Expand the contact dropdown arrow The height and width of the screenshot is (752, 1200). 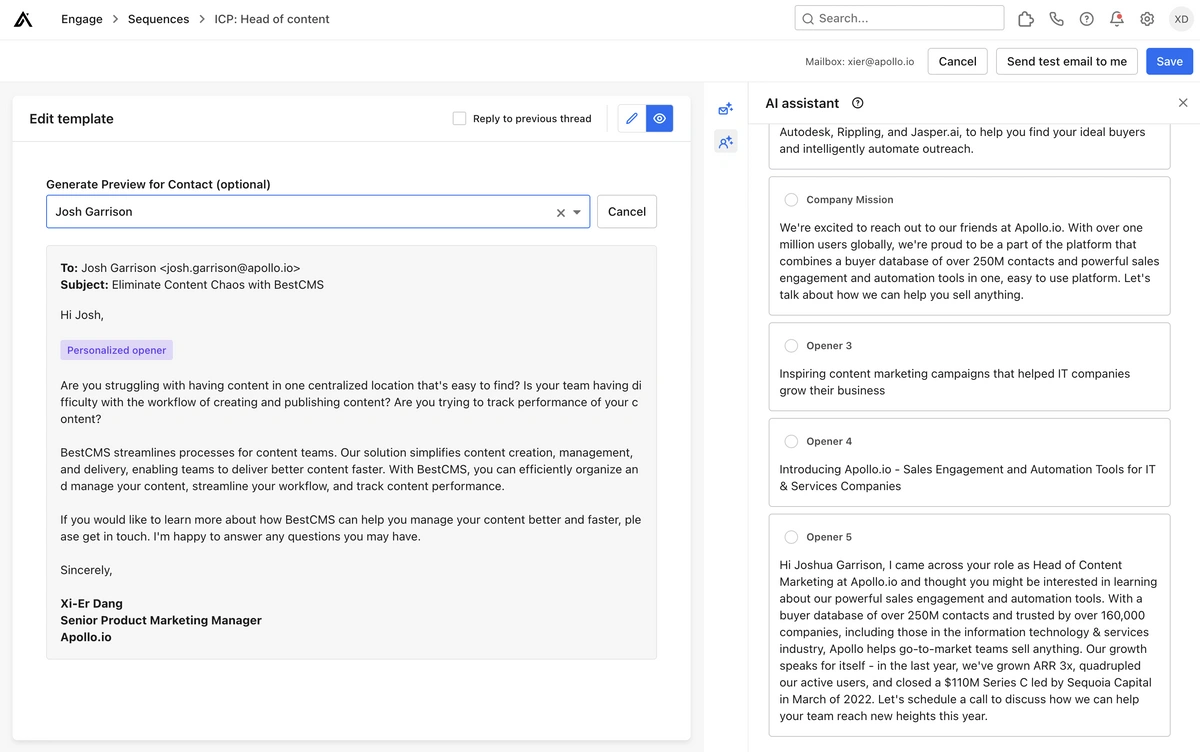577,212
